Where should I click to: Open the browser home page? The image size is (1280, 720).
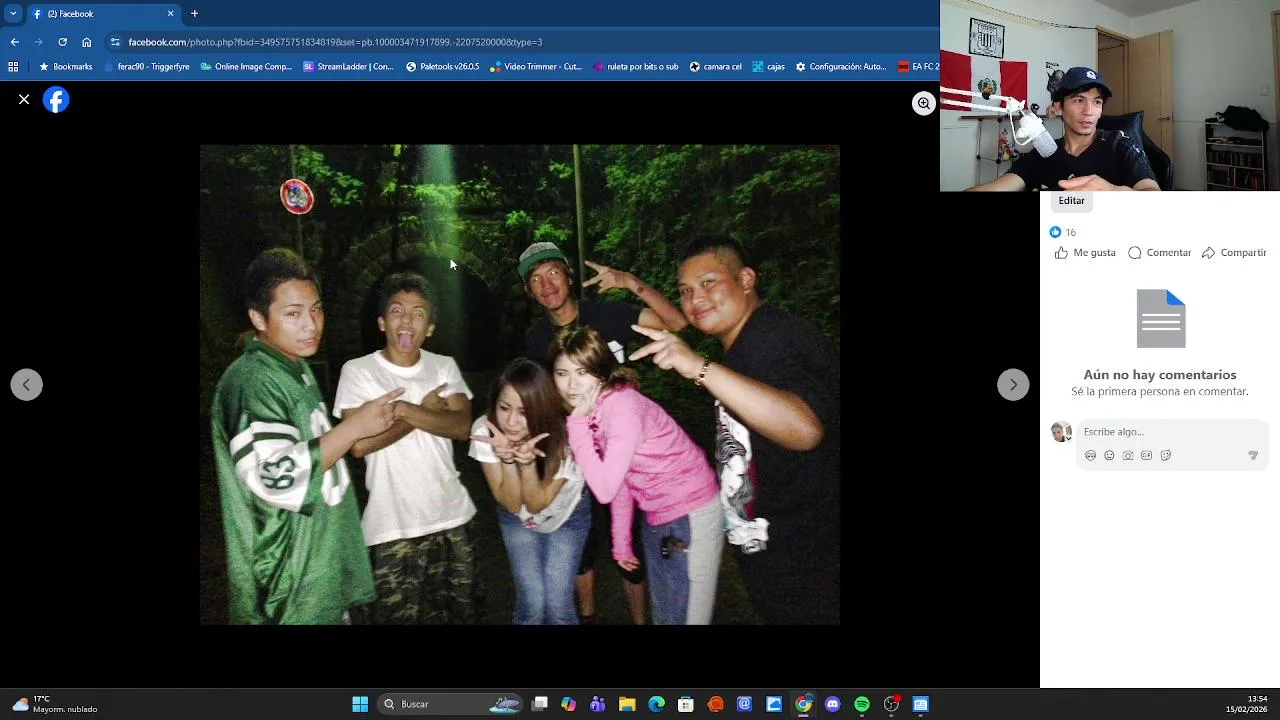tap(86, 42)
